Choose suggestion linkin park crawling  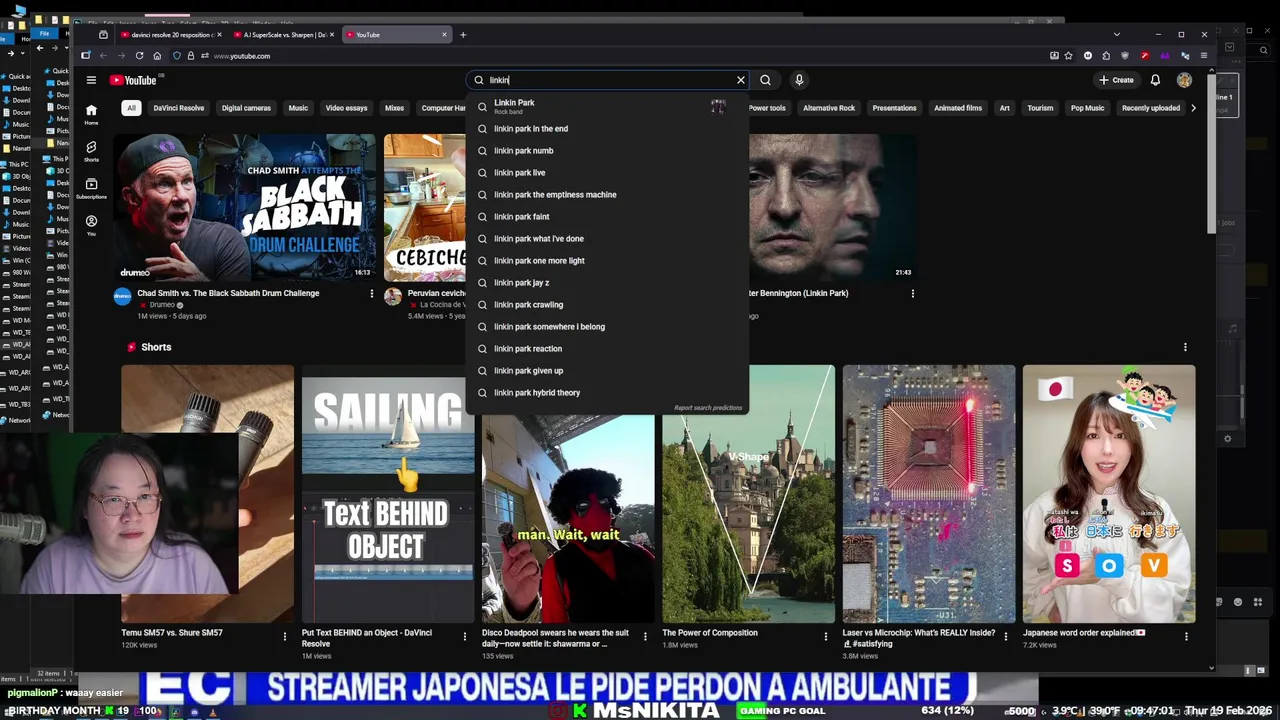point(607,305)
